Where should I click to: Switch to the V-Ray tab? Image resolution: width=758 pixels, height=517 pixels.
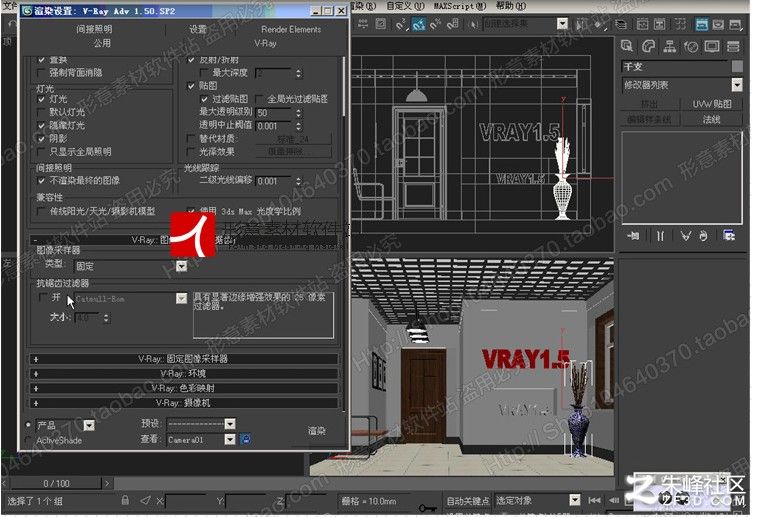click(x=265, y=44)
